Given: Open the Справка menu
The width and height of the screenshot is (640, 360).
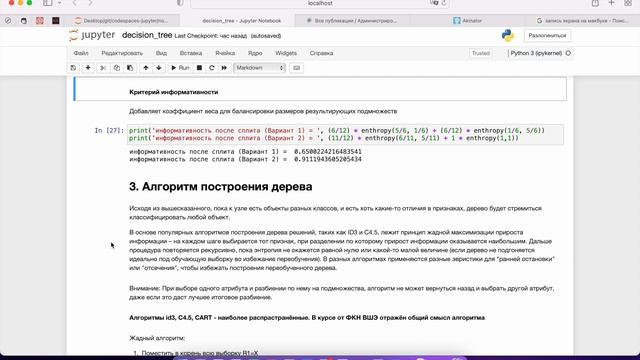Looking at the screenshot, I should 321,53.
